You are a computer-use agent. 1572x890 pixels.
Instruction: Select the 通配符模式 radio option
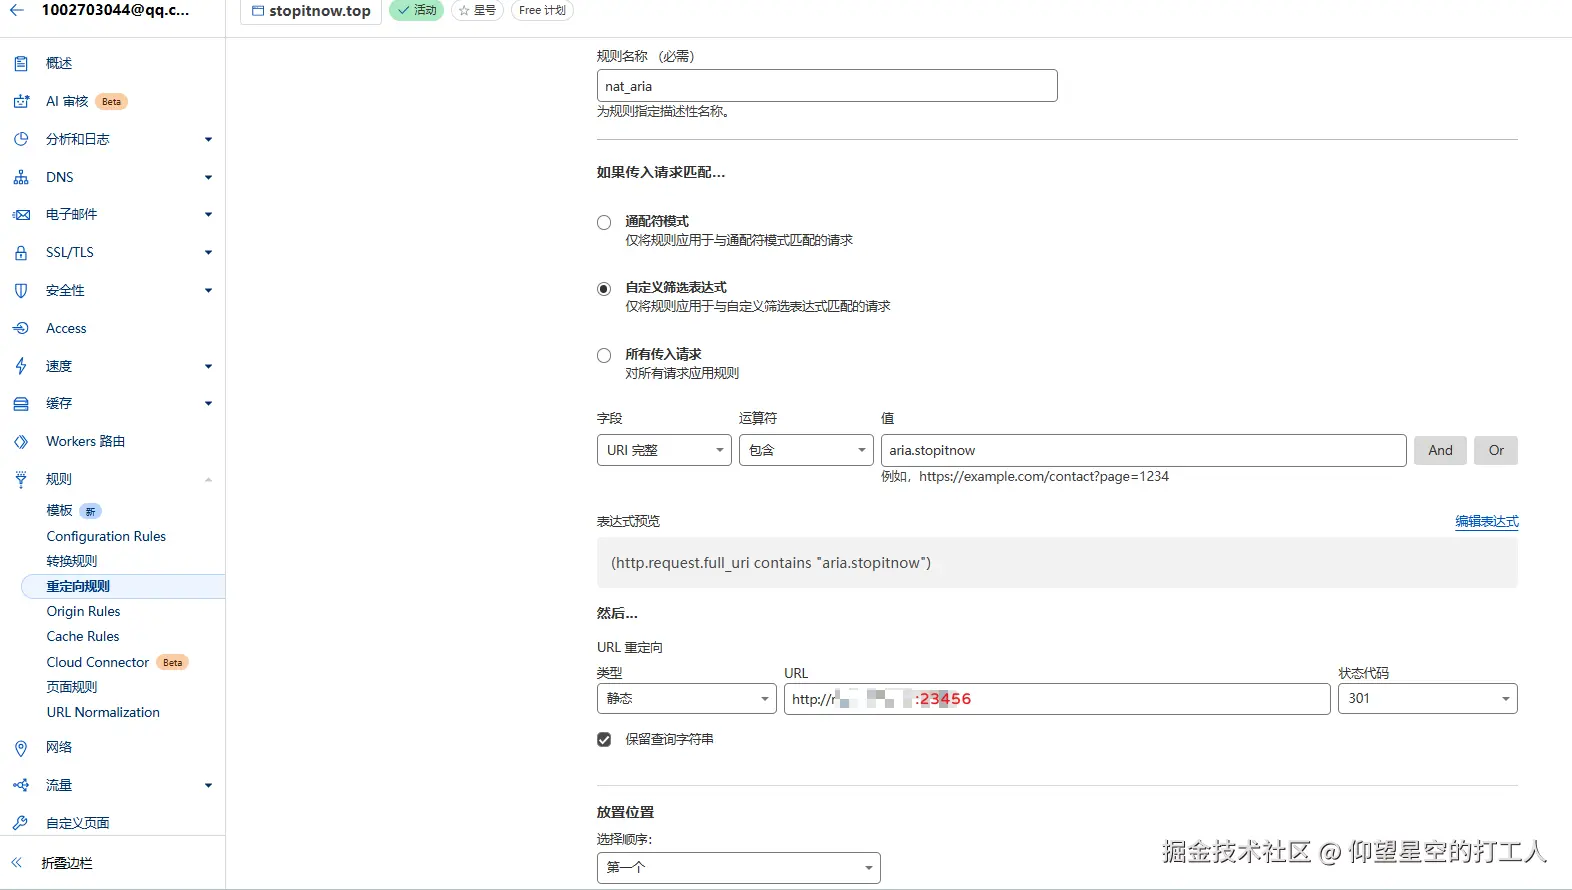pos(604,223)
